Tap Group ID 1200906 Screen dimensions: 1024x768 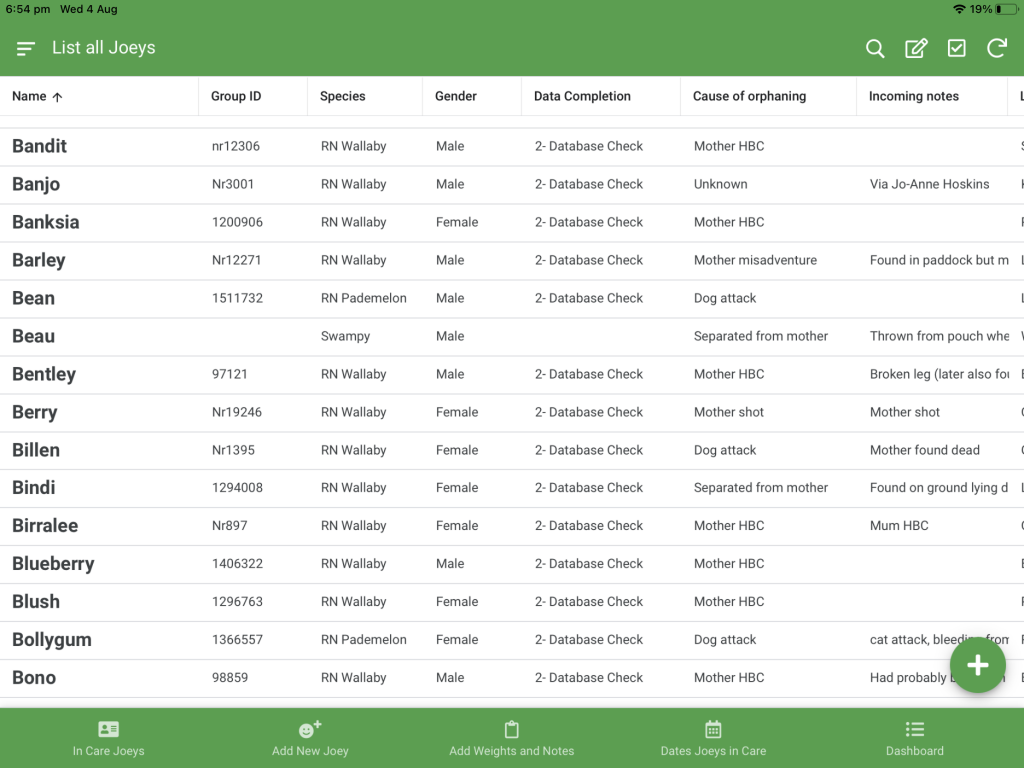(237, 222)
